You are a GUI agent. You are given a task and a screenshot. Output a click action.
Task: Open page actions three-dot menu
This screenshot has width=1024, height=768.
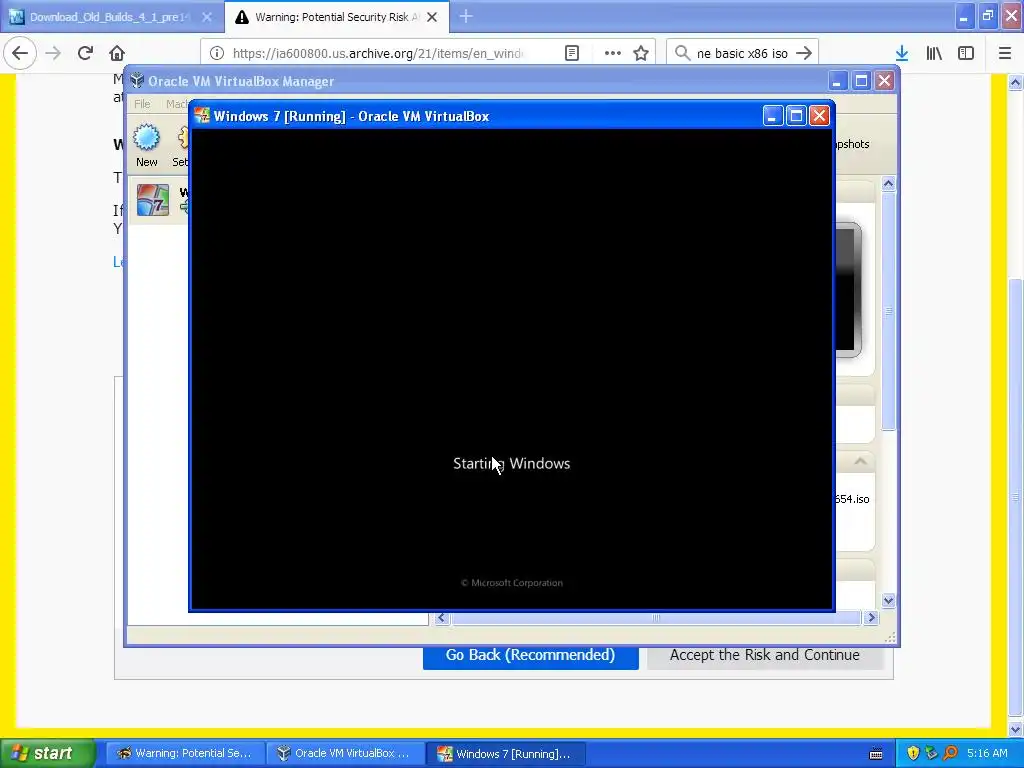(613, 53)
